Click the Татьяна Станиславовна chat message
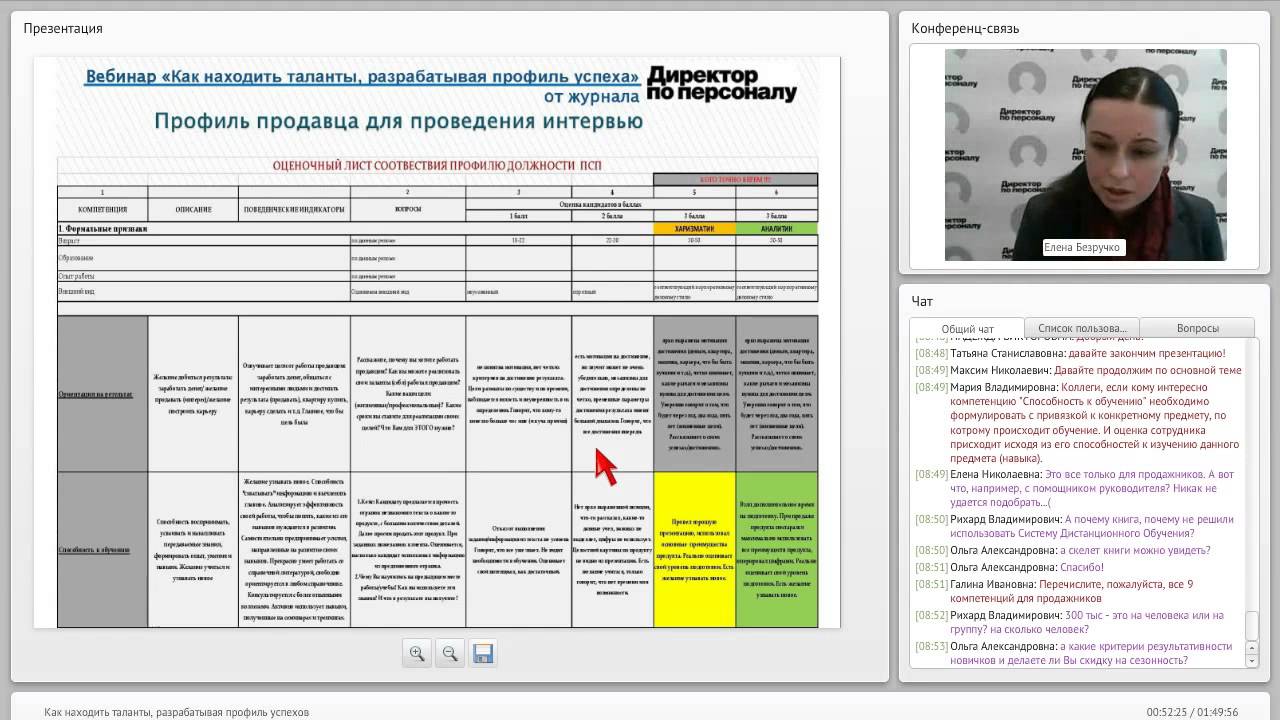This screenshot has height=720, width=1280. 1071,353
